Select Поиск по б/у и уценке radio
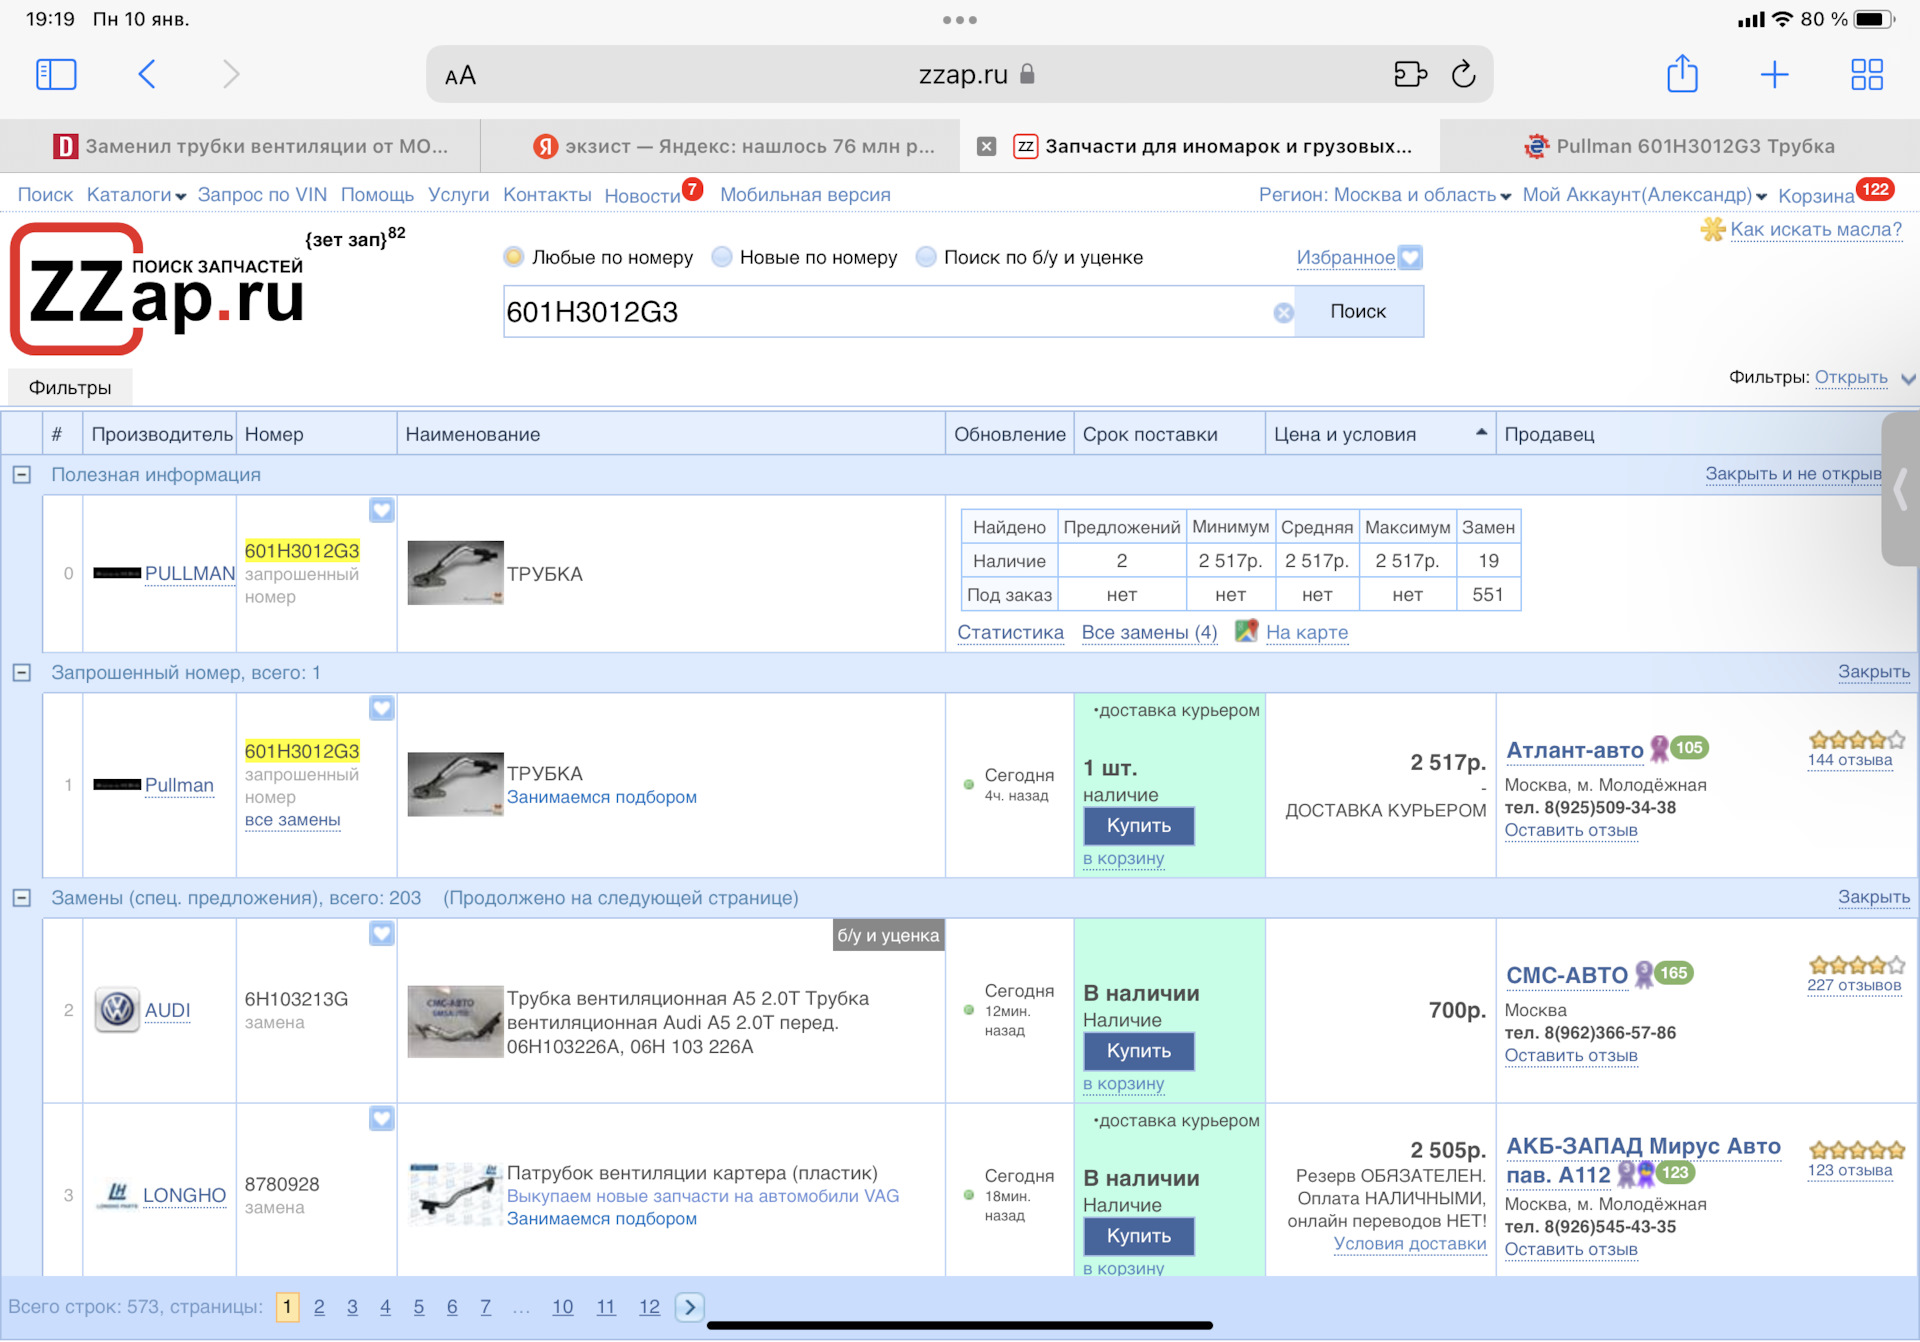The width and height of the screenshot is (1920, 1342). pyautogui.click(x=927, y=257)
